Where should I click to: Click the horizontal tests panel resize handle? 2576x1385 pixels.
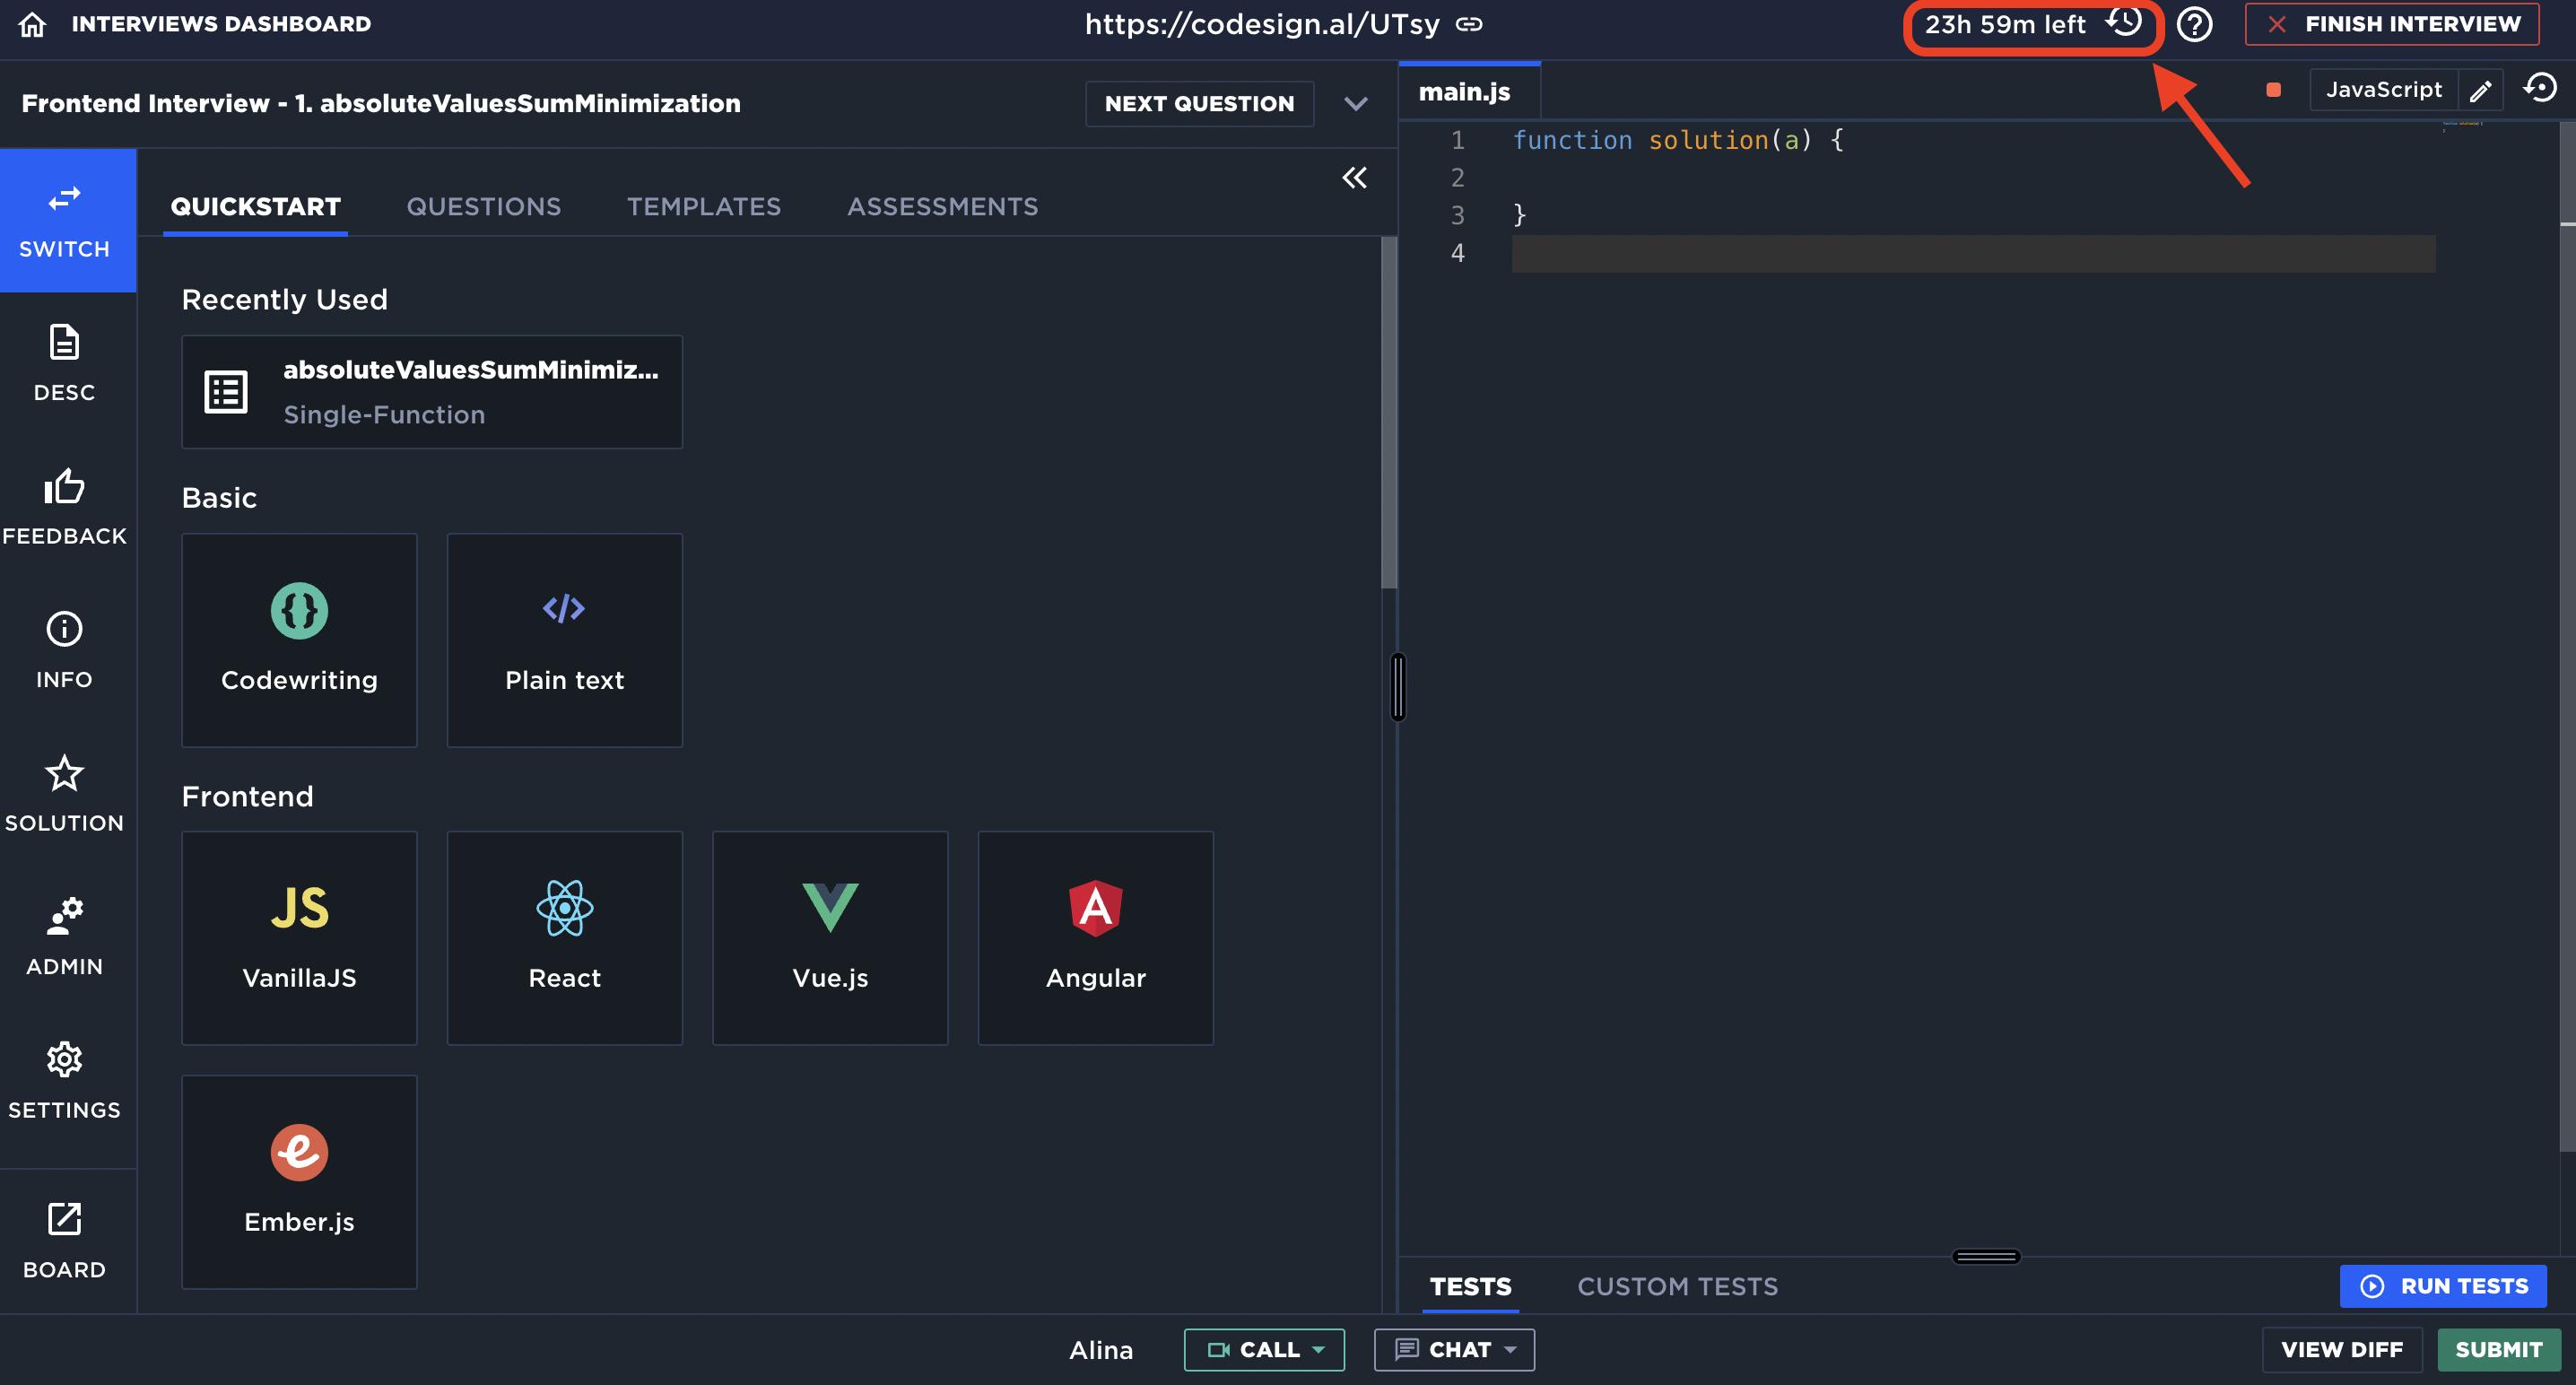point(1986,1257)
